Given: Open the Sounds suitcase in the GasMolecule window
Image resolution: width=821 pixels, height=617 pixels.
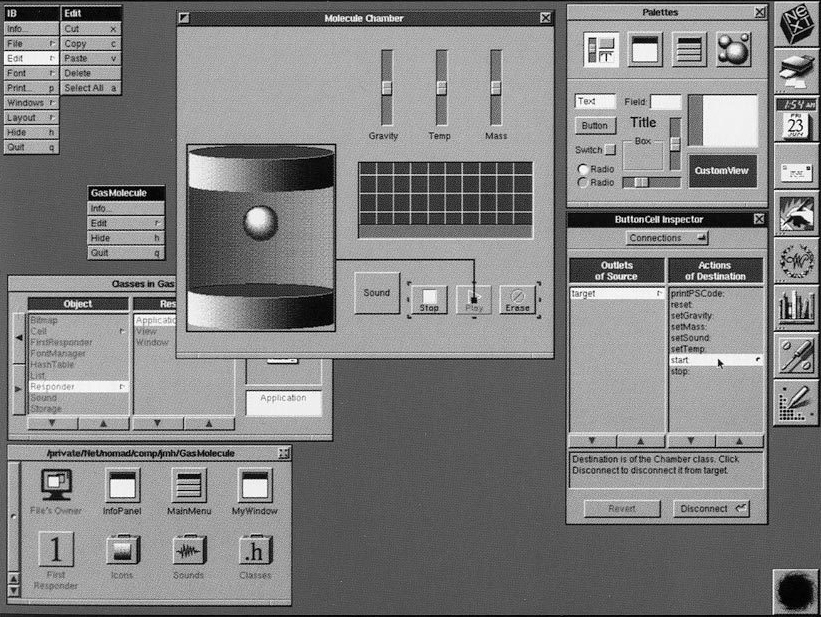Looking at the screenshot, I should [189, 551].
